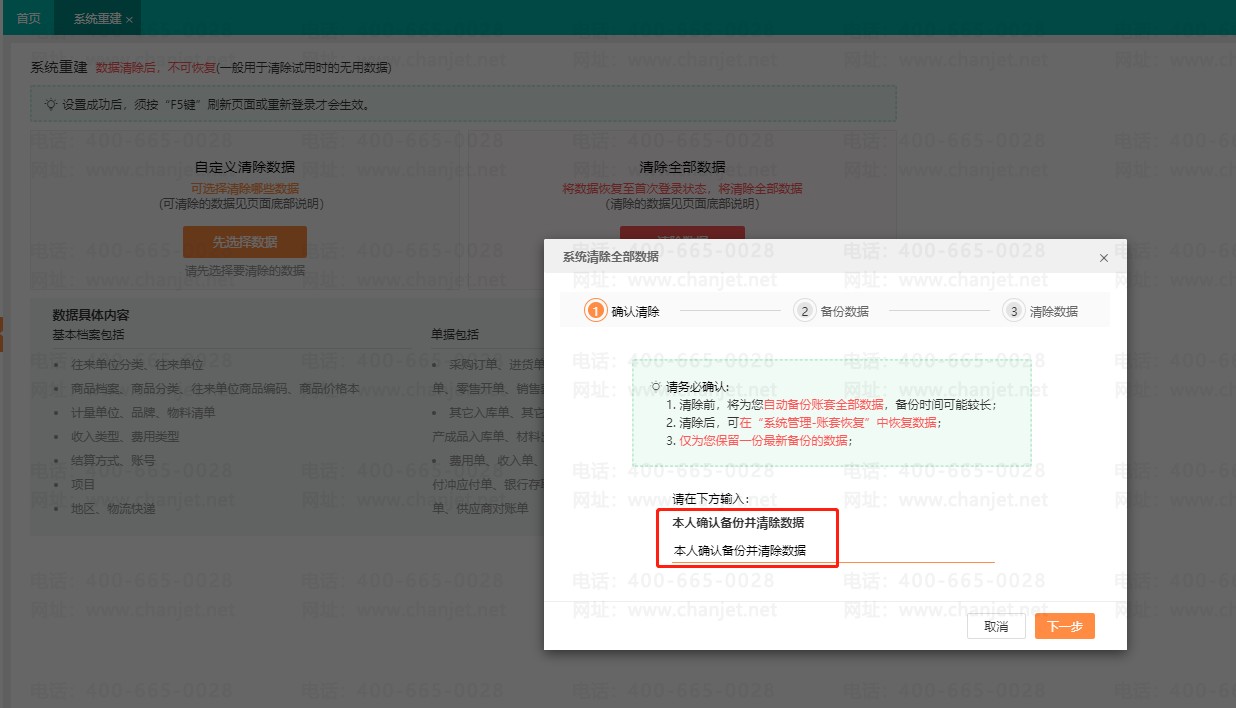Screen dimensions: 1236x708
Task: Click the text 本人确认备份并清除数据 above input
Action: point(738,522)
